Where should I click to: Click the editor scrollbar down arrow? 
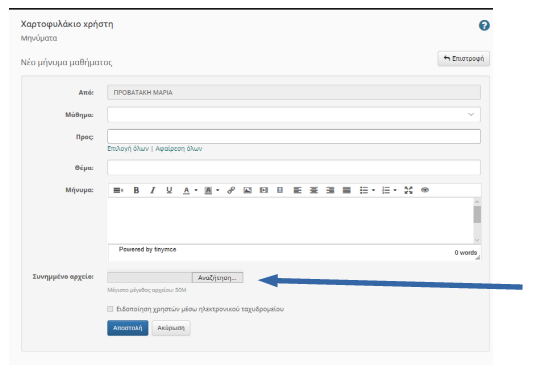(x=477, y=240)
